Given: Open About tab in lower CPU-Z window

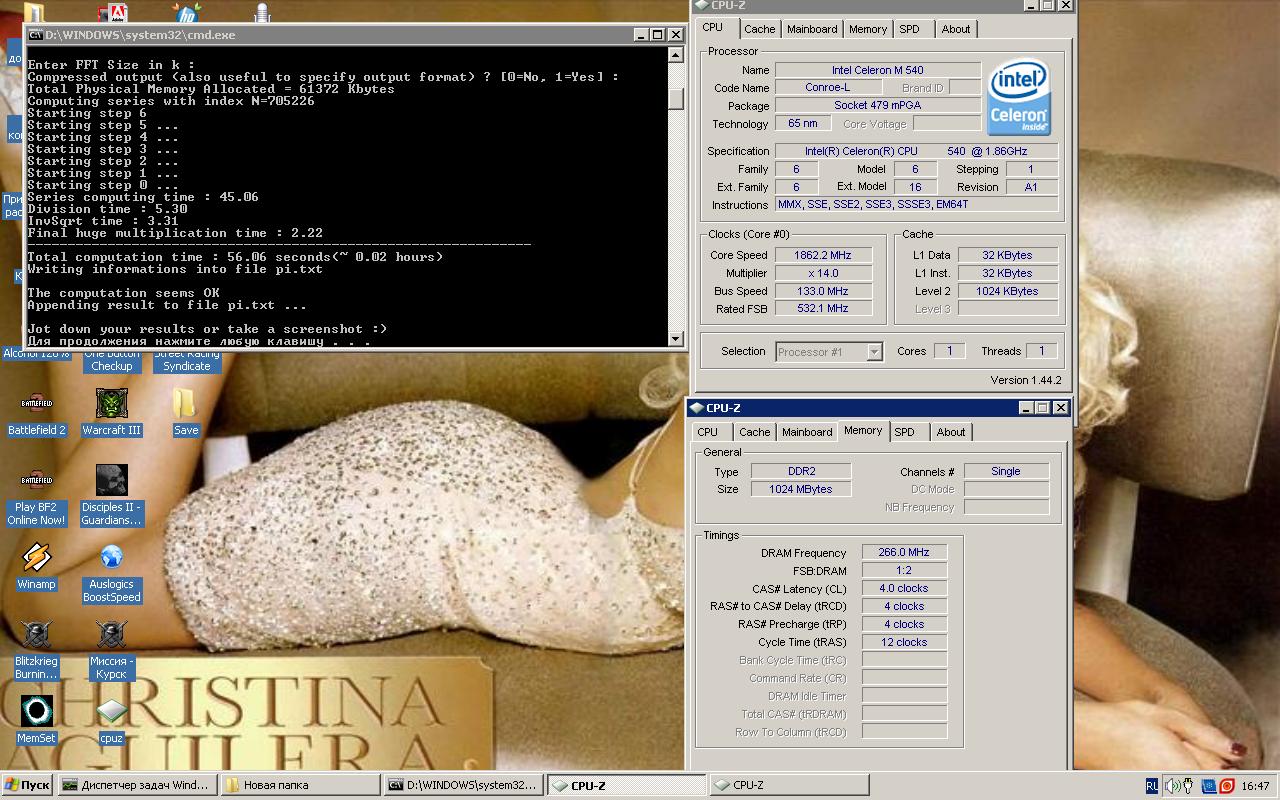Looking at the screenshot, I should [x=951, y=432].
